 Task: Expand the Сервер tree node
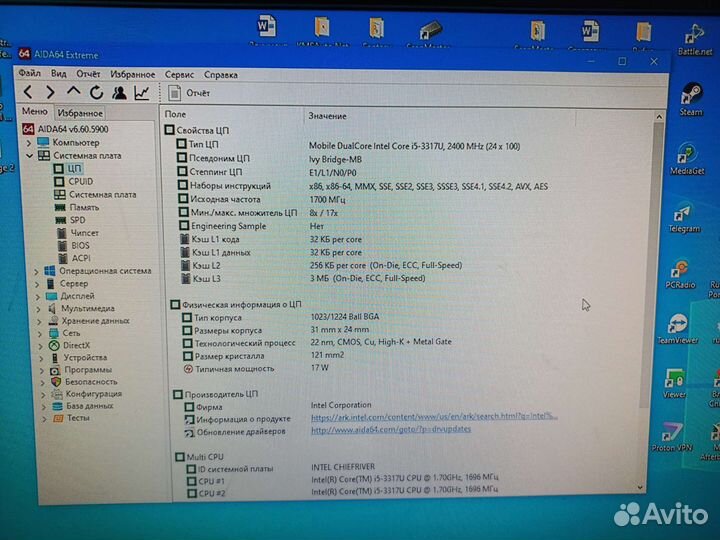pyautogui.click(x=37, y=284)
